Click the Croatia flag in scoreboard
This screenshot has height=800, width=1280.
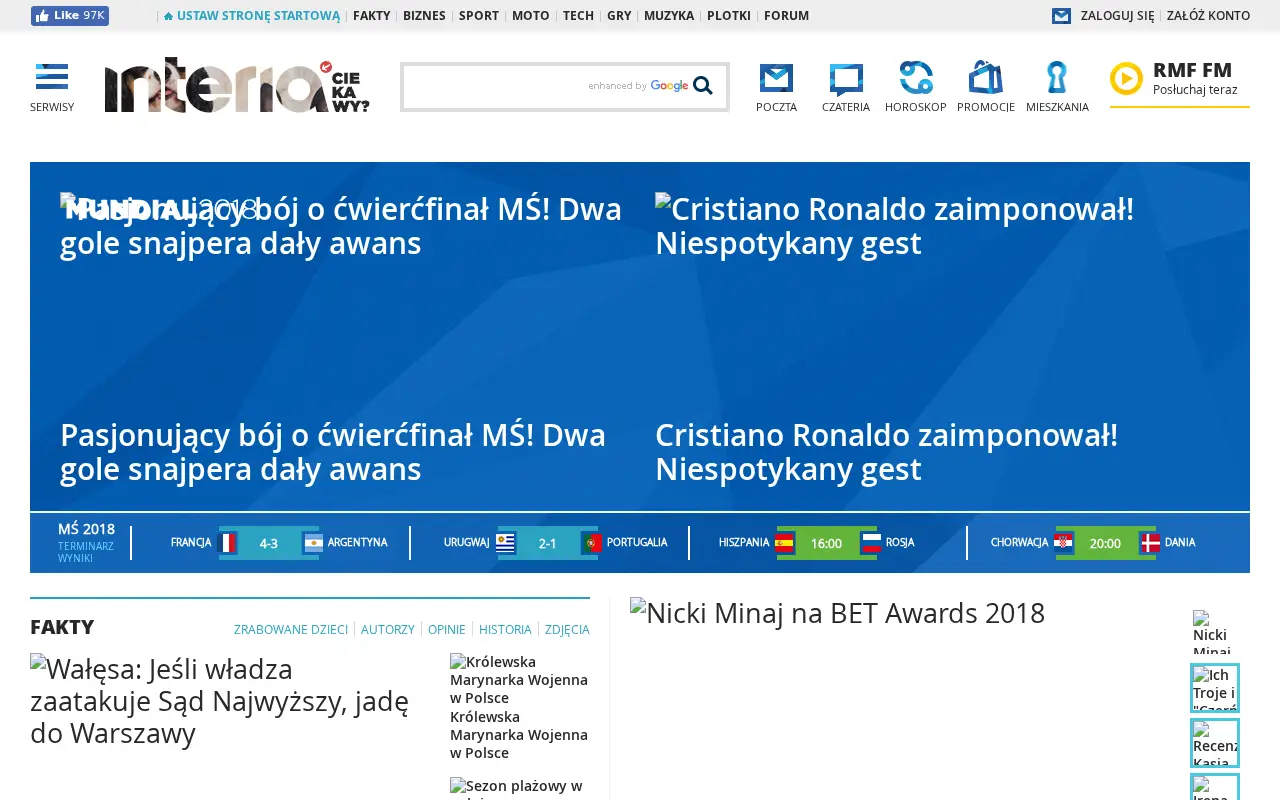tap(1063, 543)
